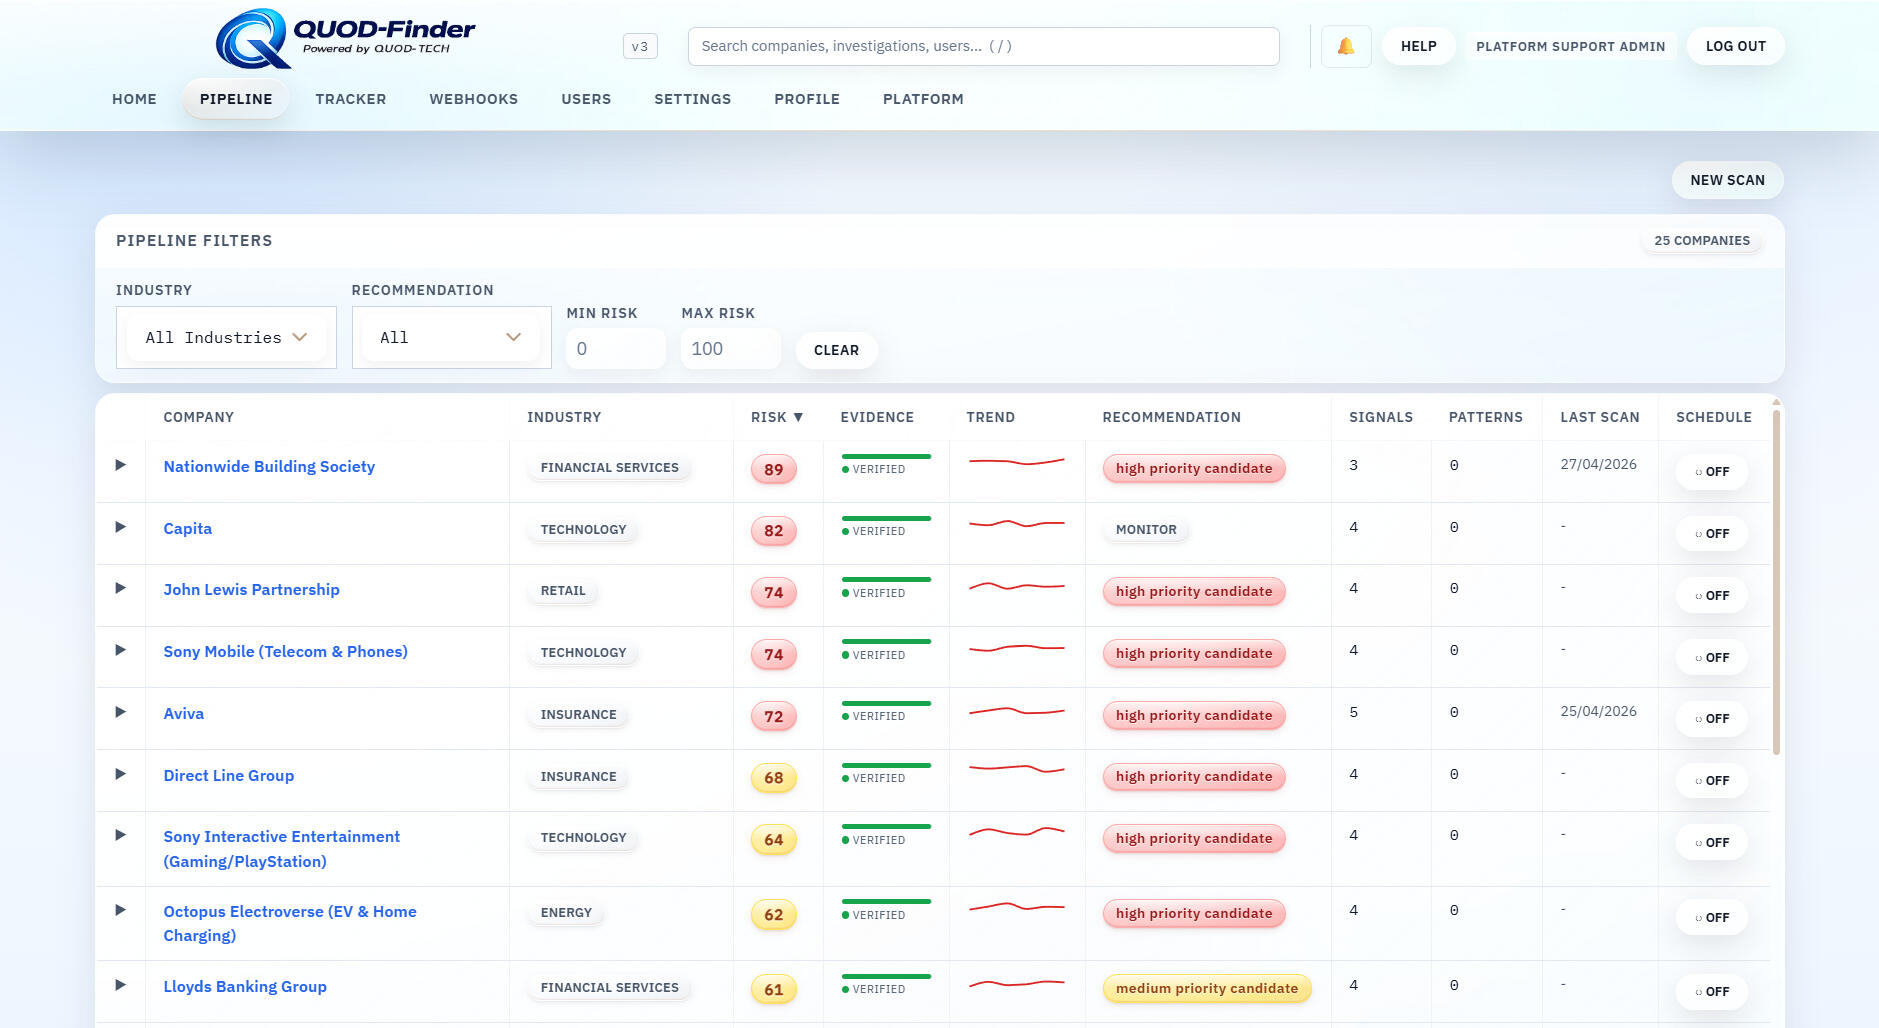The height and width of the screenshot is (1028, 1879).
Task: Click the Capita trend sparkline
Action: point(1016,524)
